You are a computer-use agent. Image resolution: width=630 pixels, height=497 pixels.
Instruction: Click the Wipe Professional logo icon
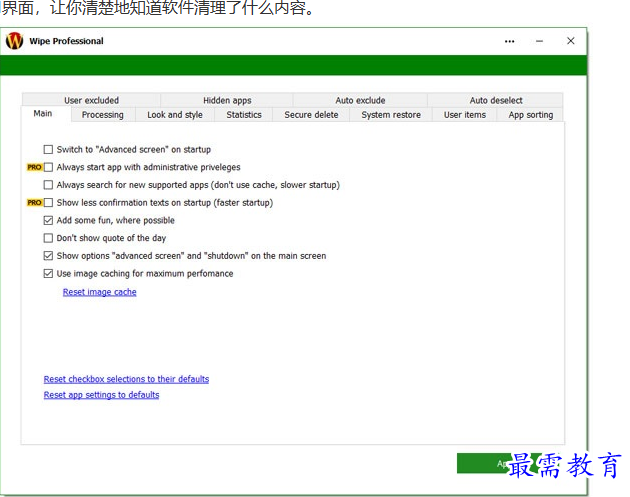click(14, 41)
